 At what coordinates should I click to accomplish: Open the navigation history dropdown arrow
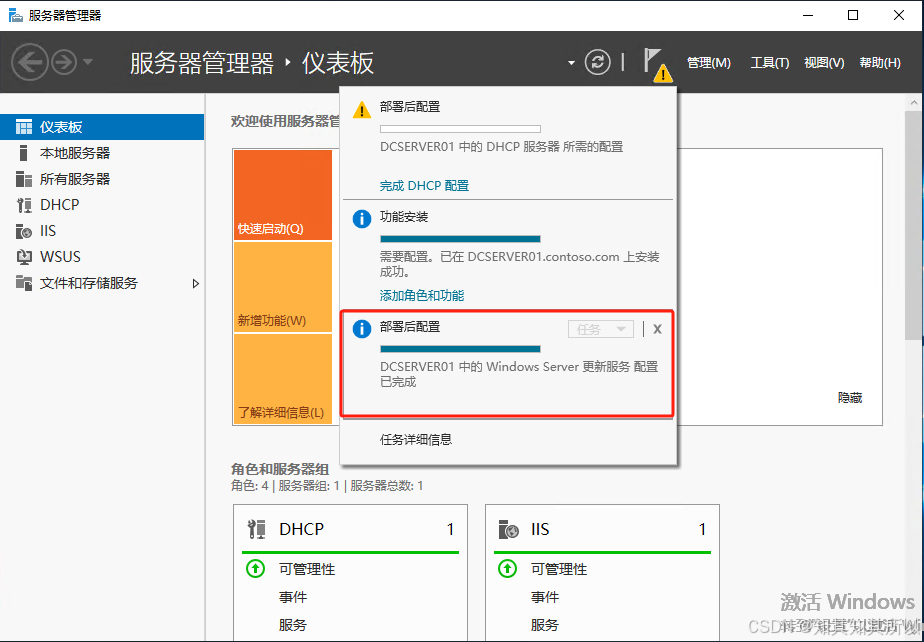coord(88,61)
